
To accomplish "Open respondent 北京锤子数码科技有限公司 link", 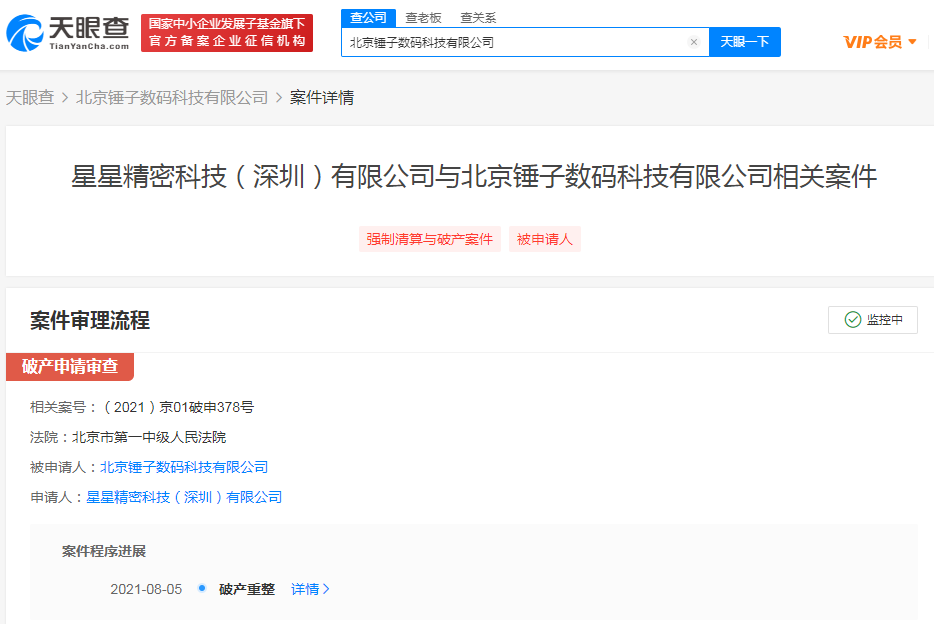I will 184,467.
